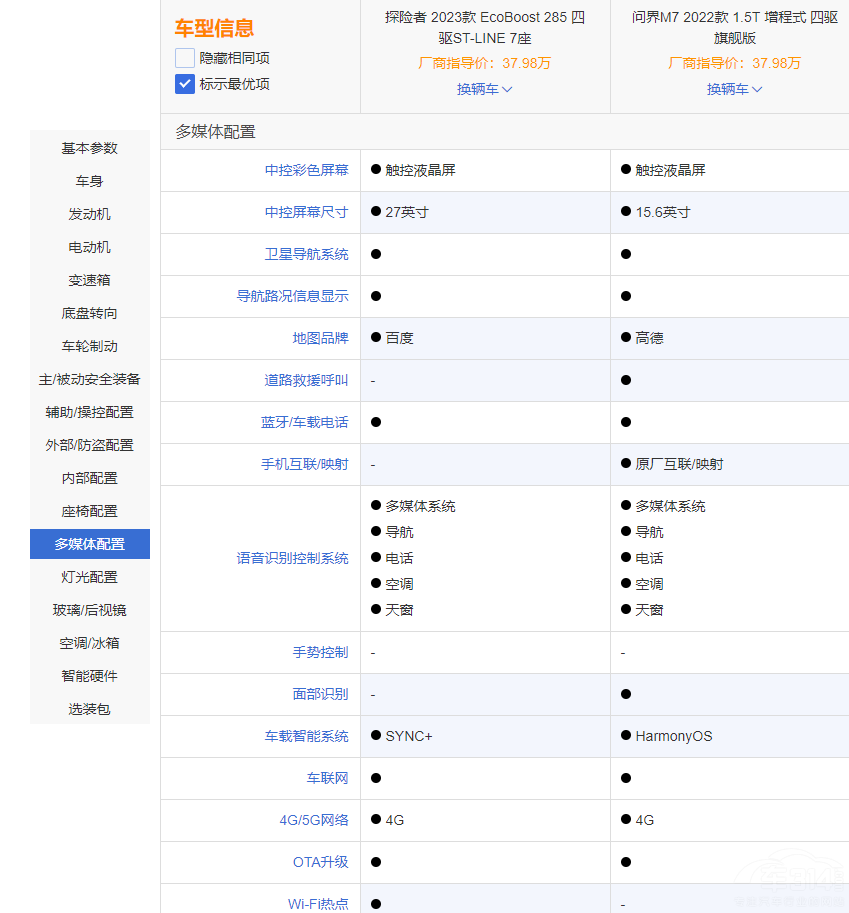Image resolution: width=849 pixels, height=913 pixels.
Task: Open 灯光配置 in the sidebar
Action: pyautogui.click(x=90, y=577)
